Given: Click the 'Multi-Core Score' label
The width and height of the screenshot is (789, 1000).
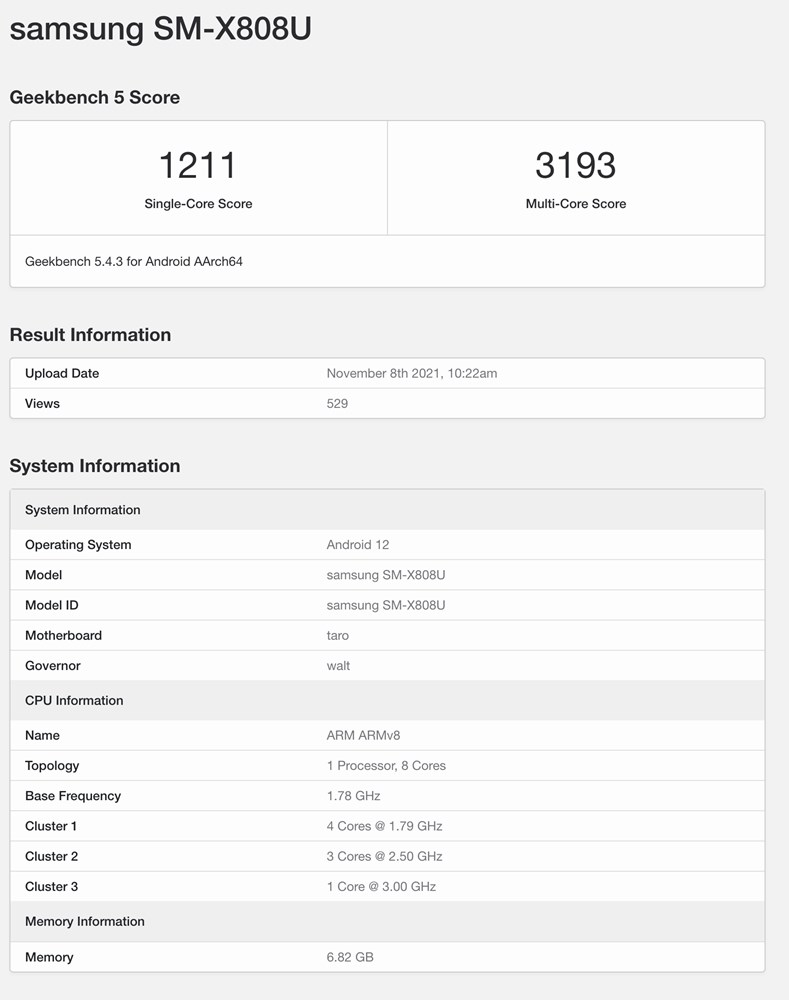Looking at the screenshot, I should (x=575, y=204).
